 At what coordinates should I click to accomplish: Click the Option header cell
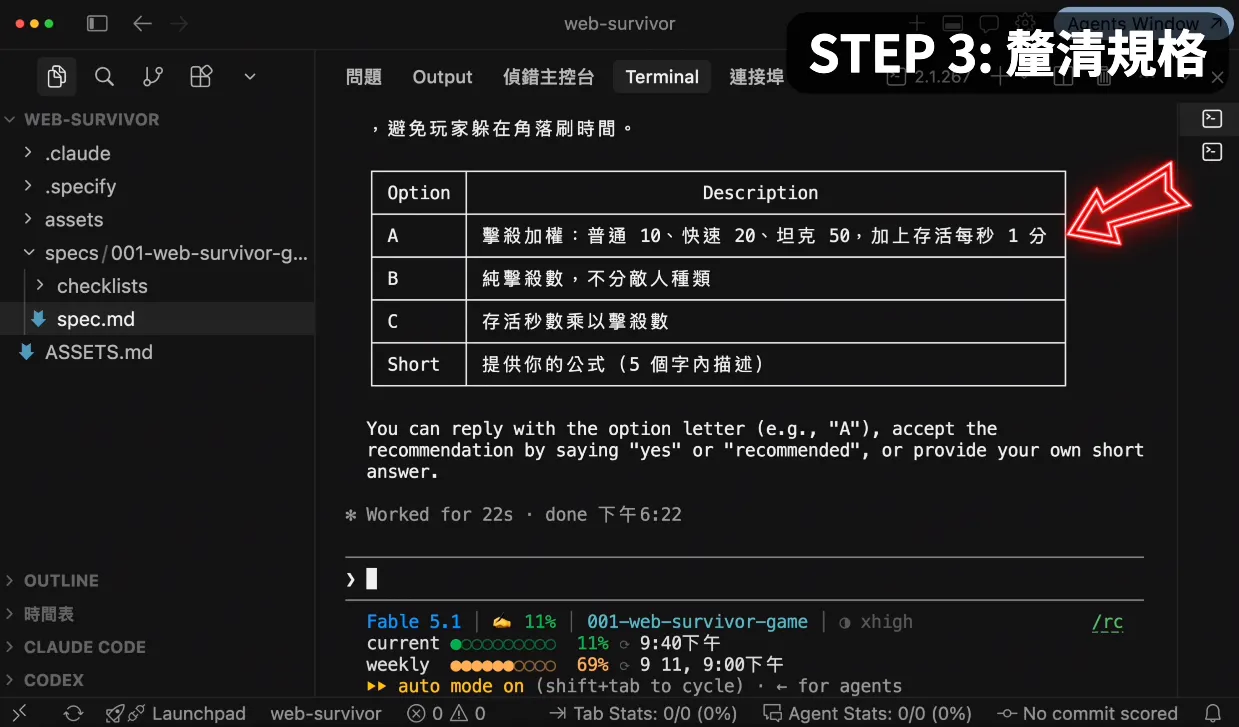[x=419, y=193]
